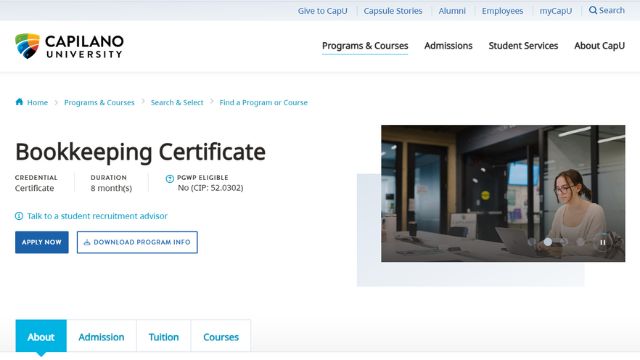
Task: Select the active second slideshow dot
Action: click(x=548, y=242)
